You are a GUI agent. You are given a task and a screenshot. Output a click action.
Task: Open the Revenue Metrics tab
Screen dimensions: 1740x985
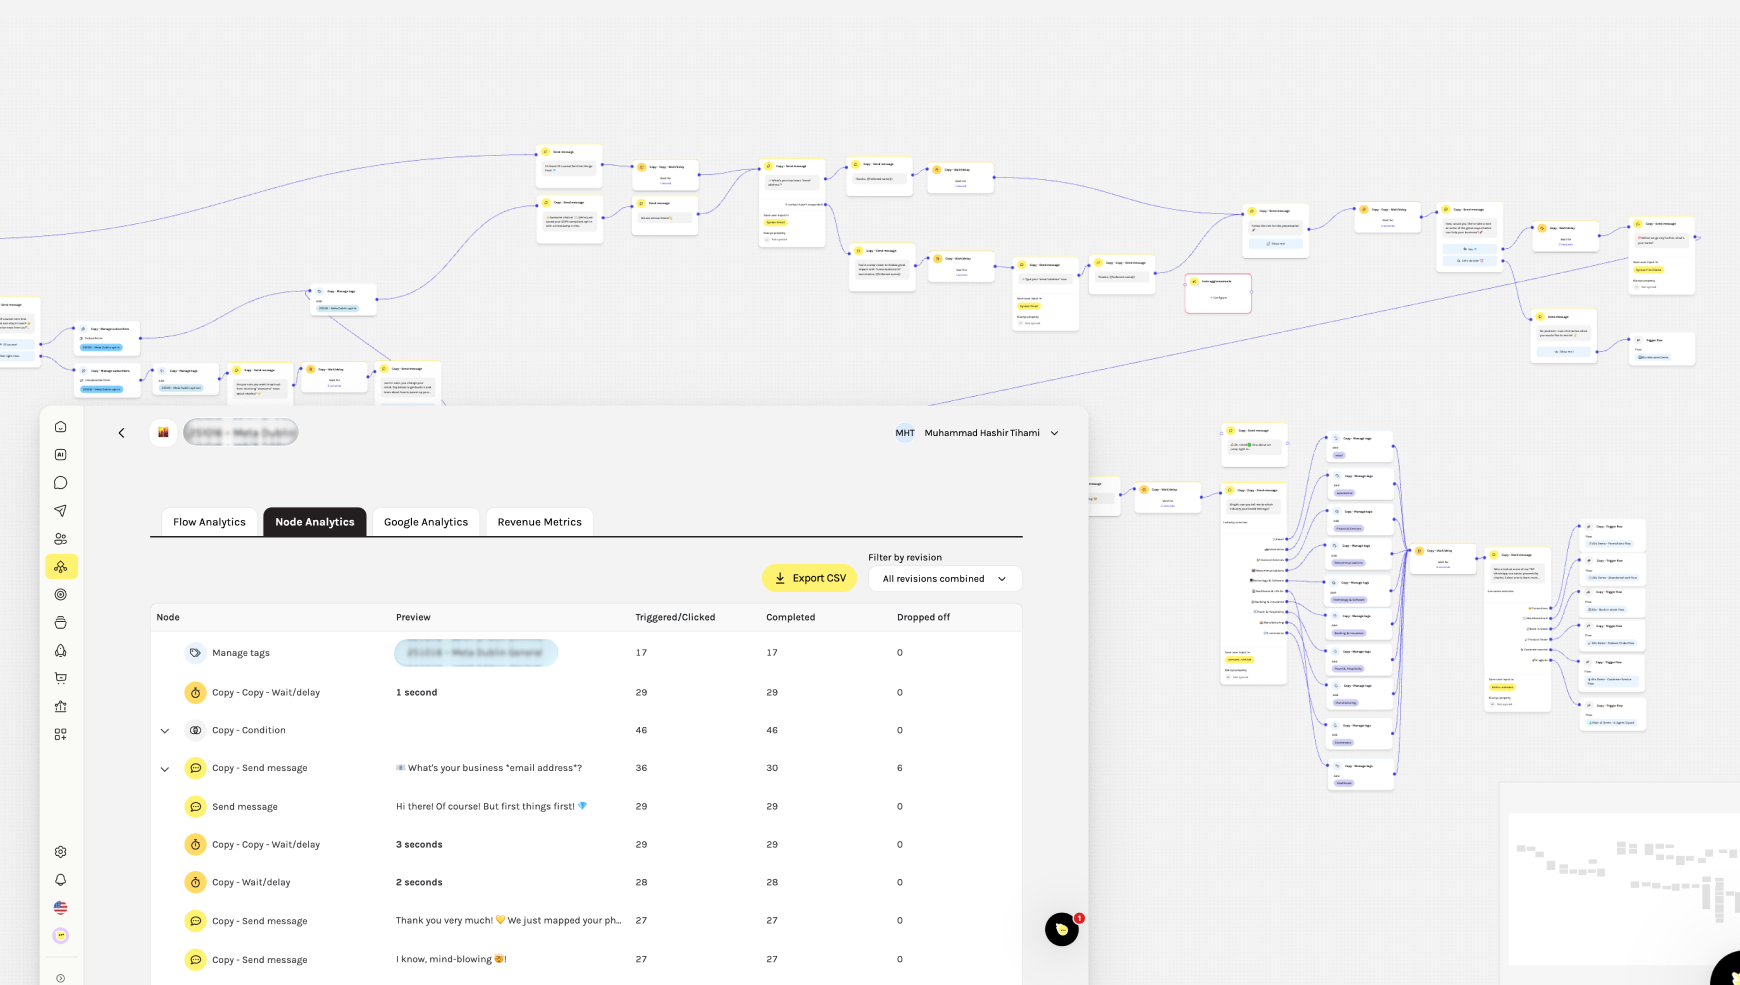(539, 521)
